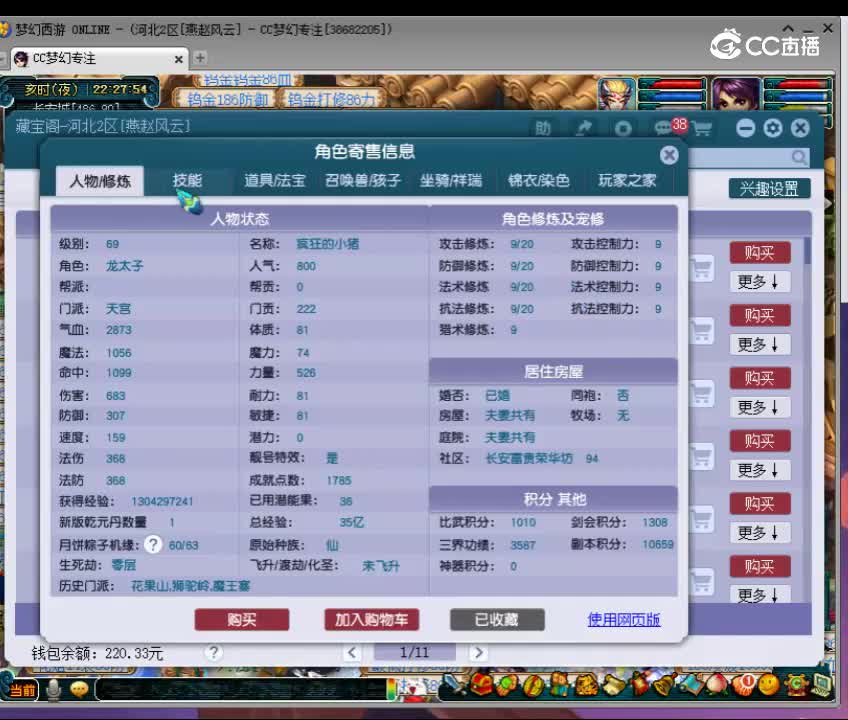
Task: Open the 坐骑/祥瑞 tab
Action: click(x=450, y=180)
